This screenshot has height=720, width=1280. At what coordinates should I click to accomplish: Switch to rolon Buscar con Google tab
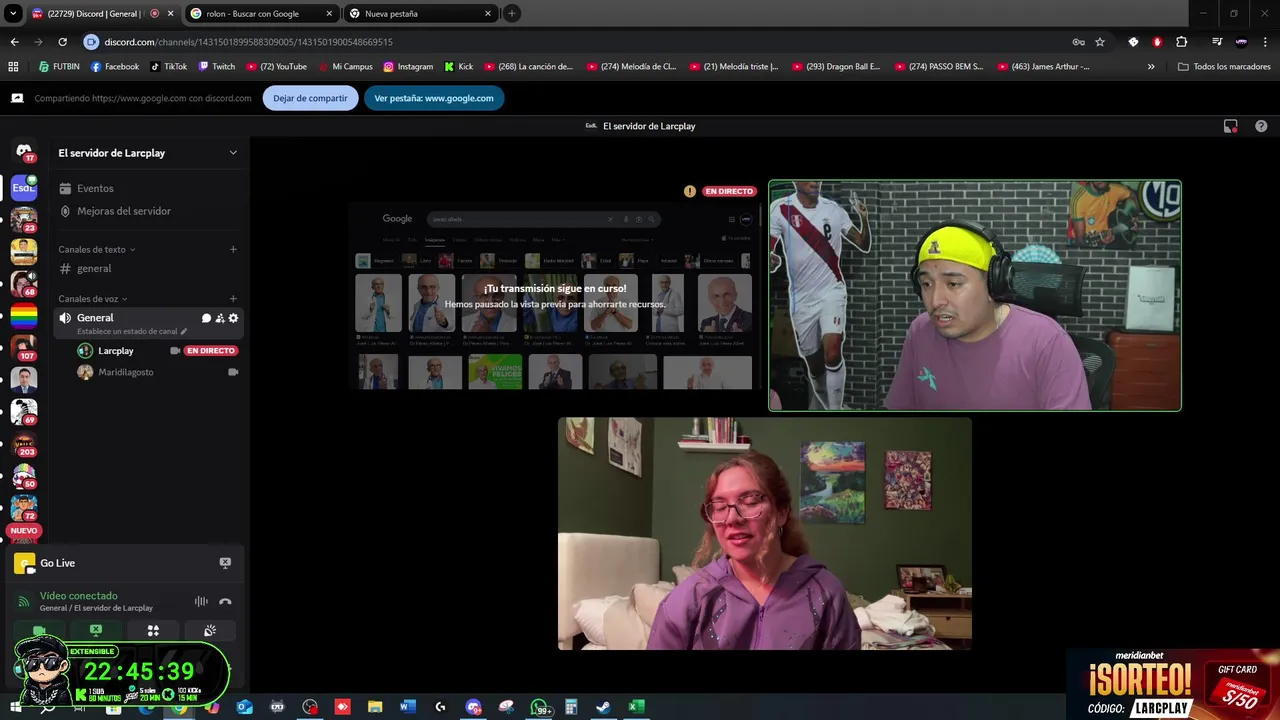262,14
